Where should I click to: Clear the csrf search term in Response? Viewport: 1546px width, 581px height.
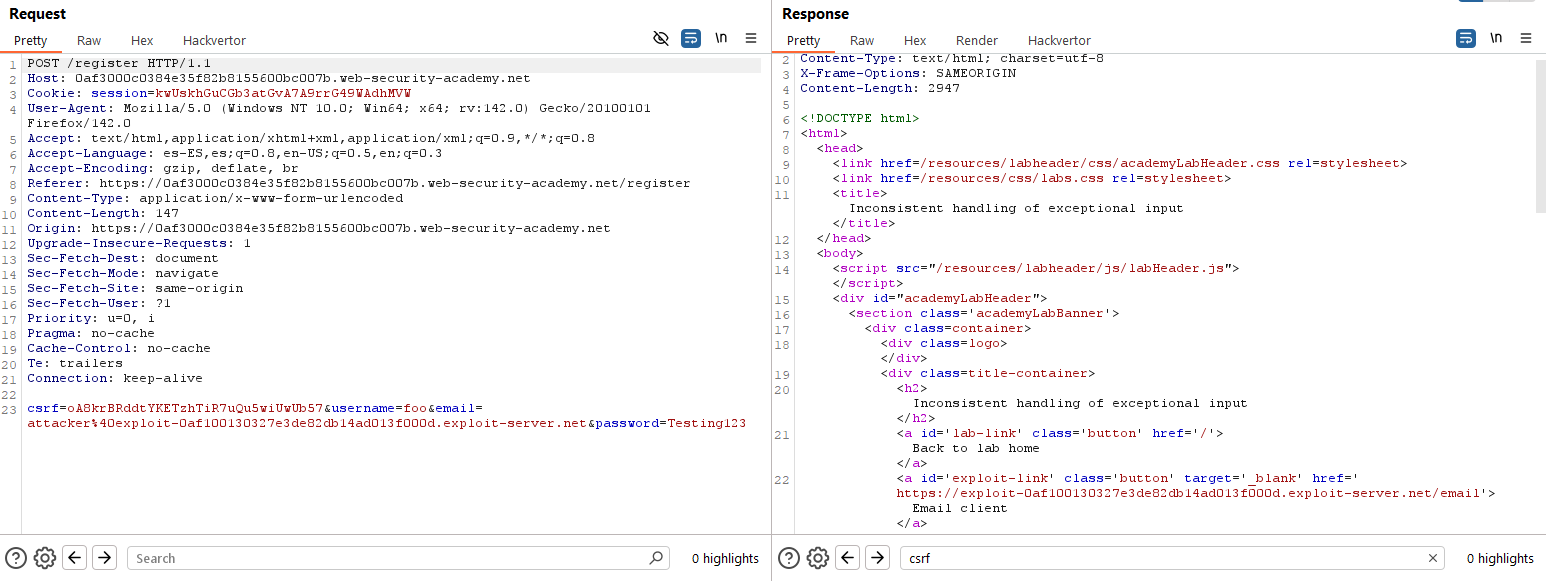pos(1432,558)
